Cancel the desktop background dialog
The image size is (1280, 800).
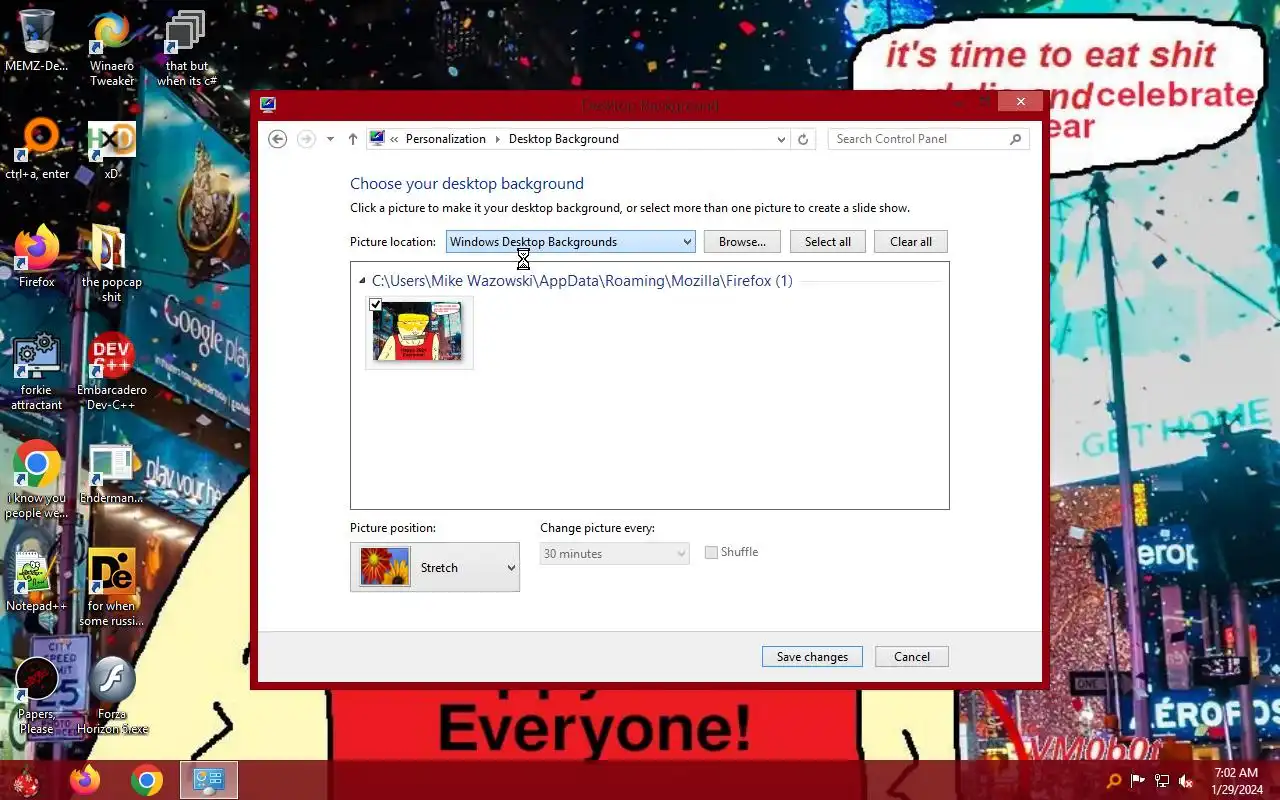912,657
